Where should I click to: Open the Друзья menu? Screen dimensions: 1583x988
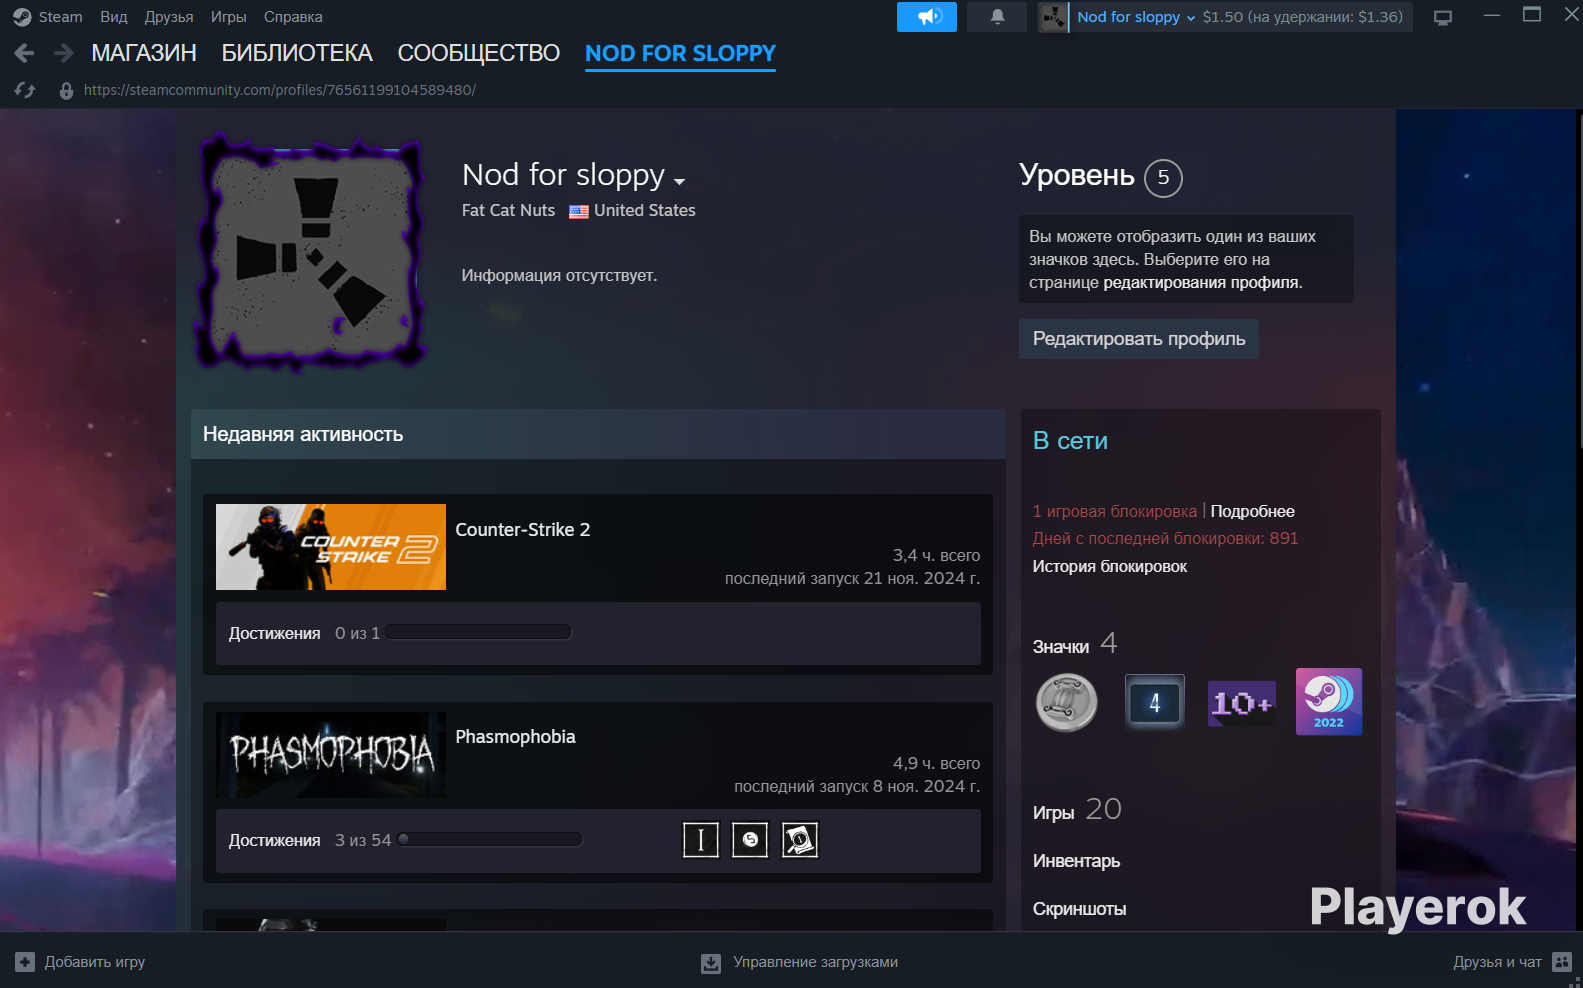(x=169, y=17)
